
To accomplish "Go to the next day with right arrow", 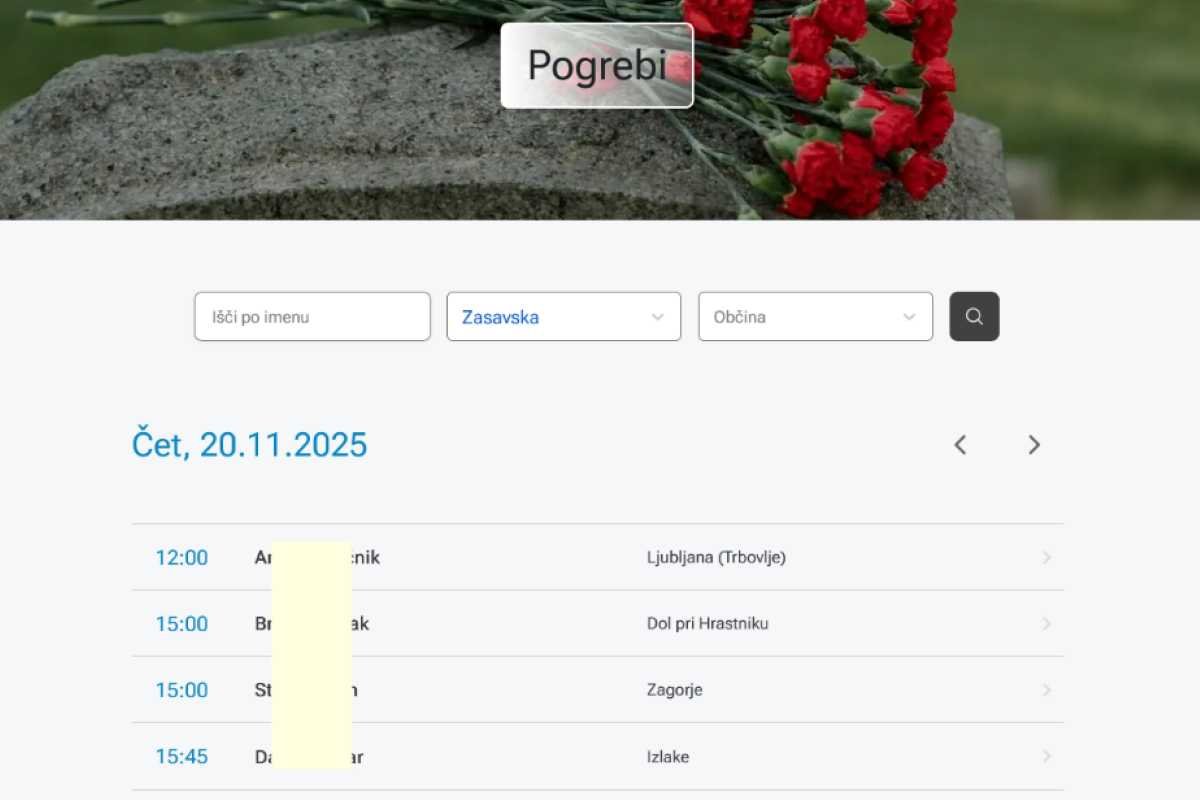I will (x=1034, y=445).
